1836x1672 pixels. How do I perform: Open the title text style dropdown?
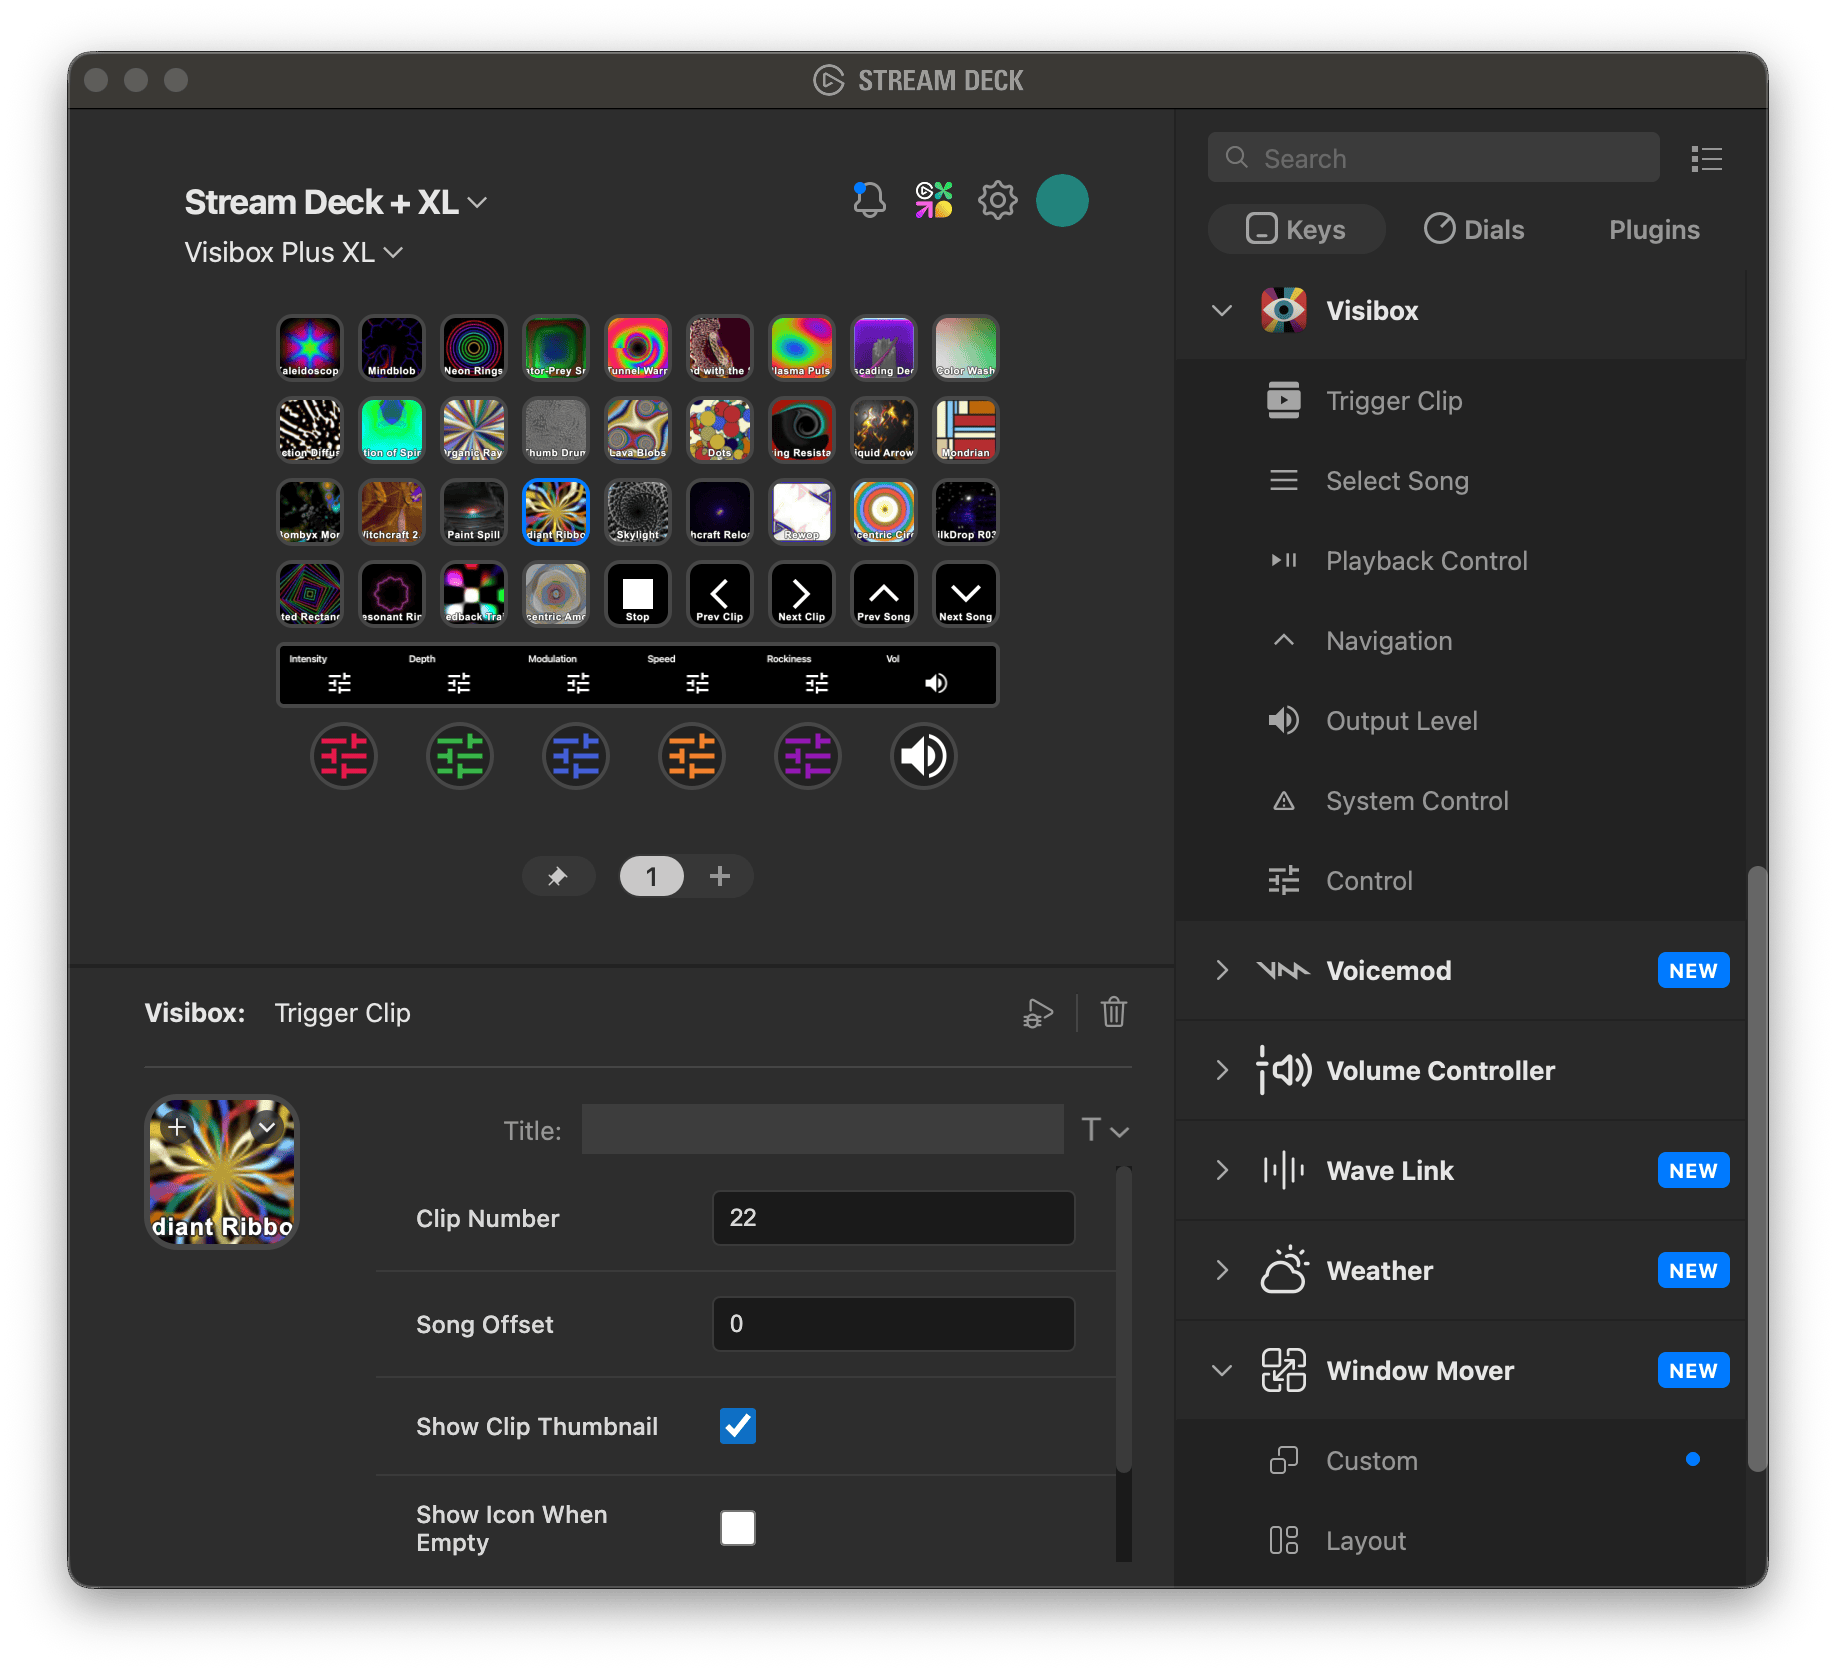click(1106, 1131)
